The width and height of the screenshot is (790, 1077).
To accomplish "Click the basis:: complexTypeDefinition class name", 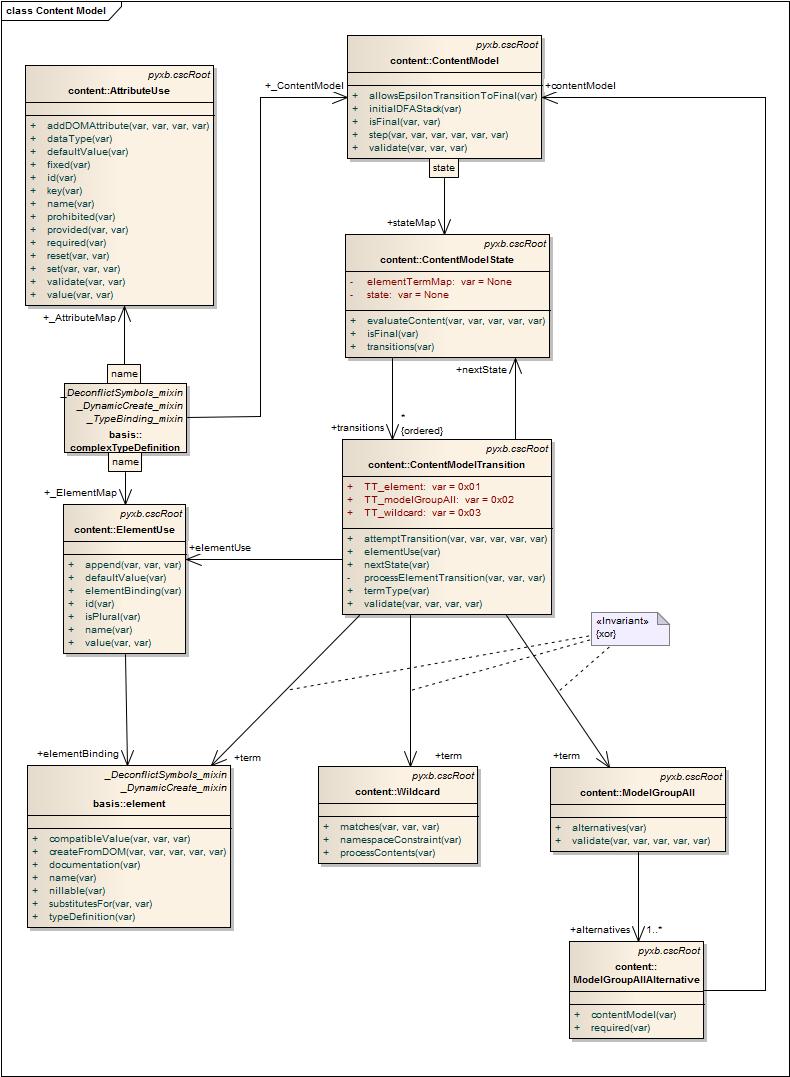I will [x=125, y=441].
